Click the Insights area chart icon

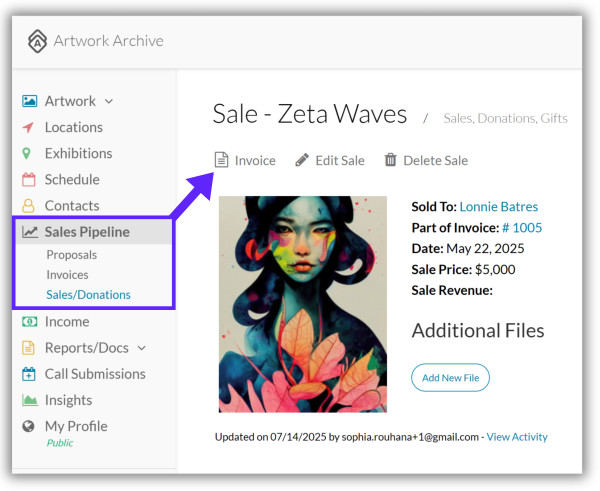(29, 400)
